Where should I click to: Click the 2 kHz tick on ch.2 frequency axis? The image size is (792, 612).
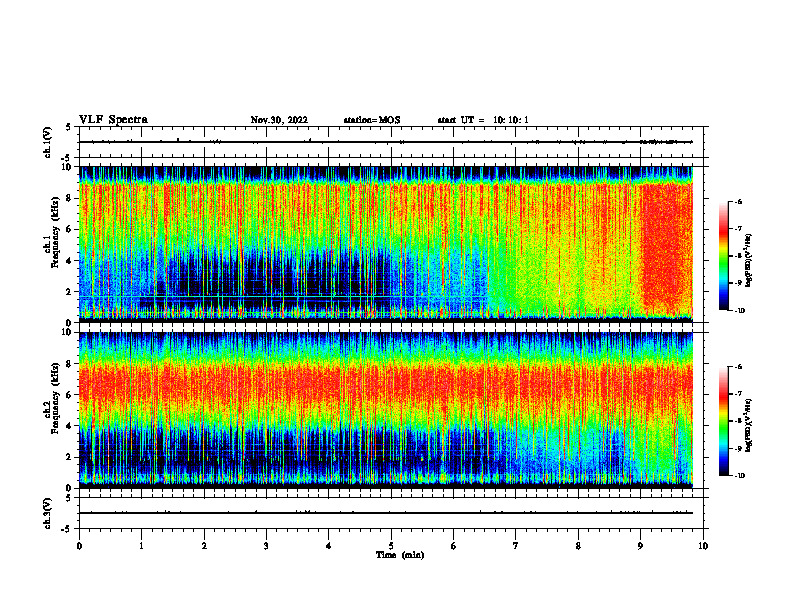(69, 457)
